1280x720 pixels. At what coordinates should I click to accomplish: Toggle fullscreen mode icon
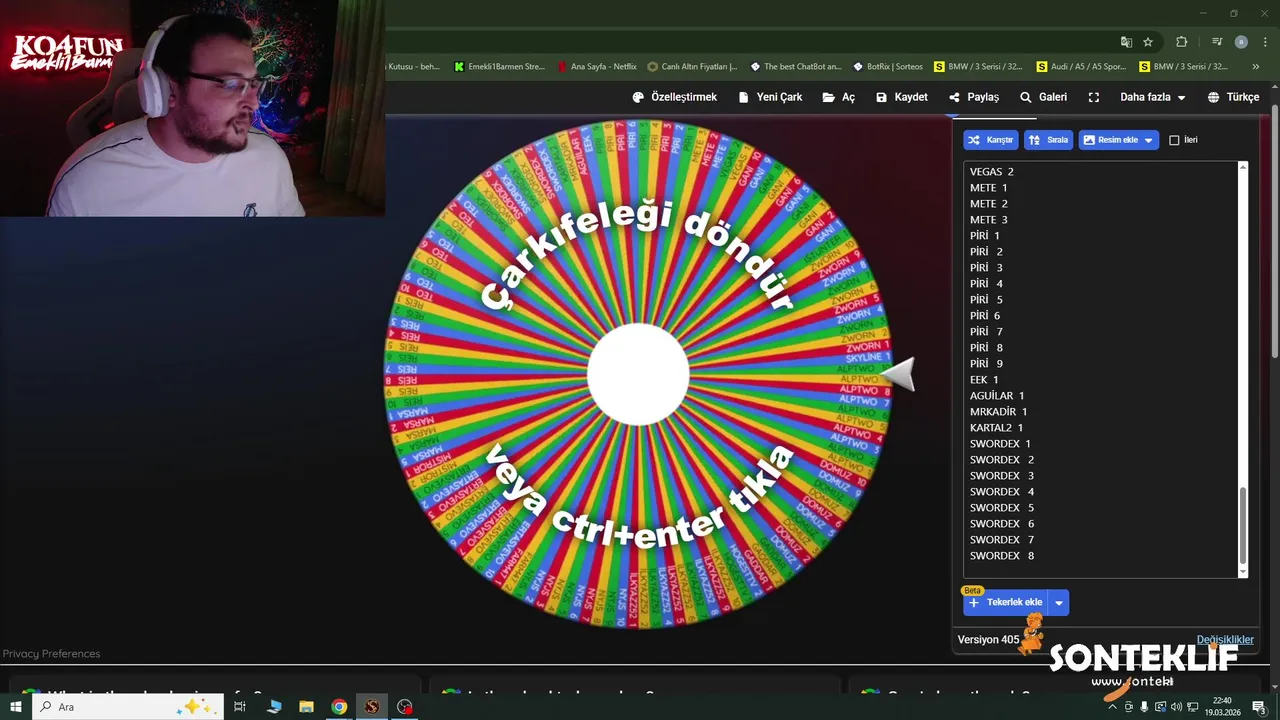coord(1093,97)
